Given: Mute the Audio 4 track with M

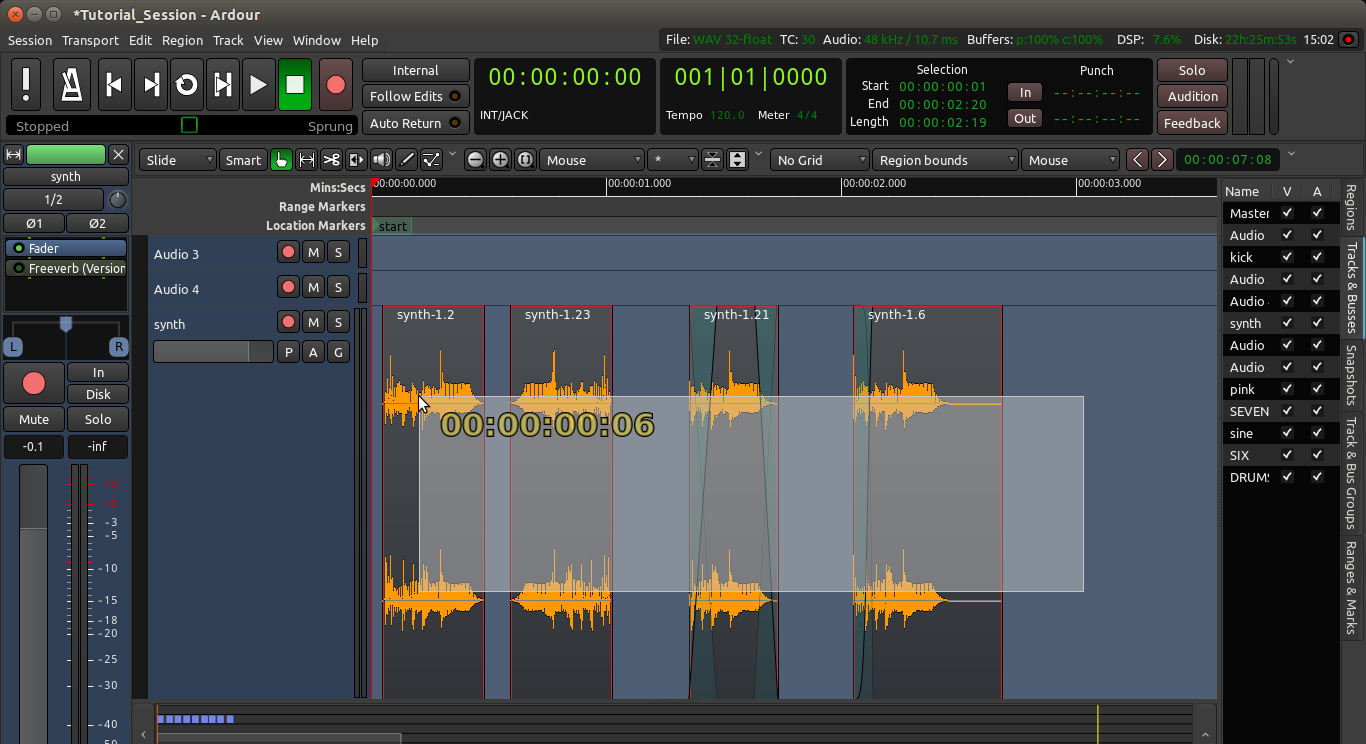Looking at the screenshot, I should [x=313, y=288].
